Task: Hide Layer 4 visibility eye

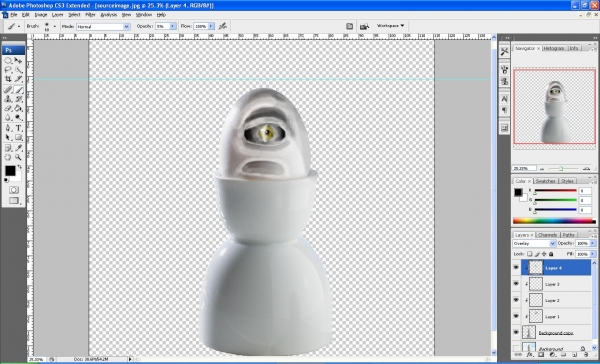Action: click(x=517, y=267)
